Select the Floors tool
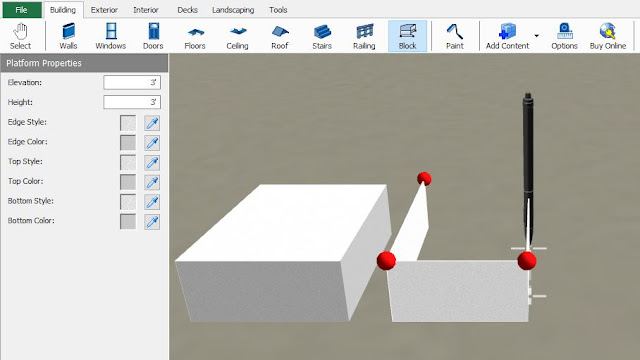This screenshot has height=360, width=640. click(195, 36)
